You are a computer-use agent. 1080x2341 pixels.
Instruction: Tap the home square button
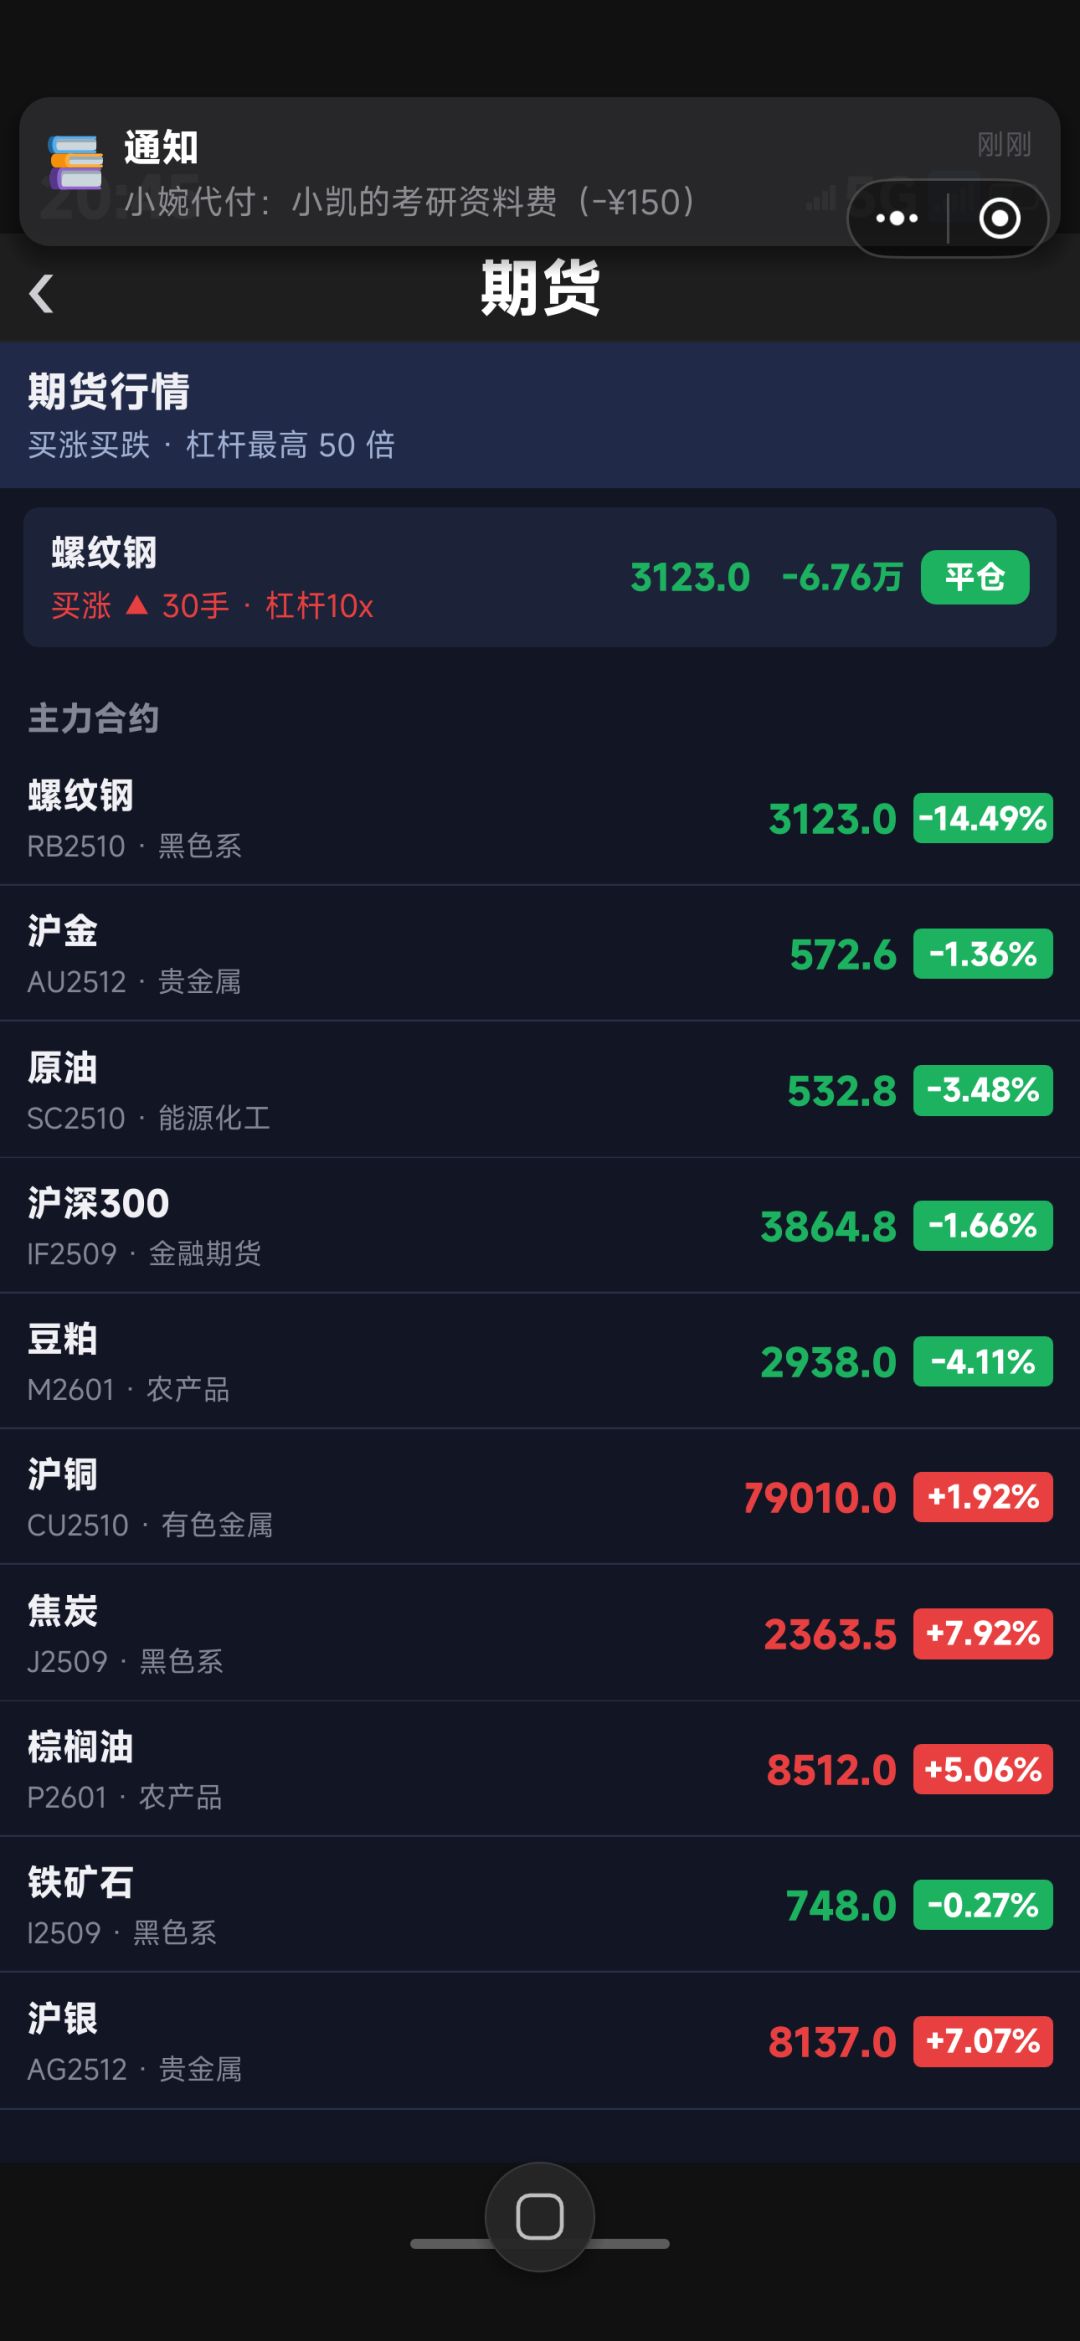(x=540, y=2216)
